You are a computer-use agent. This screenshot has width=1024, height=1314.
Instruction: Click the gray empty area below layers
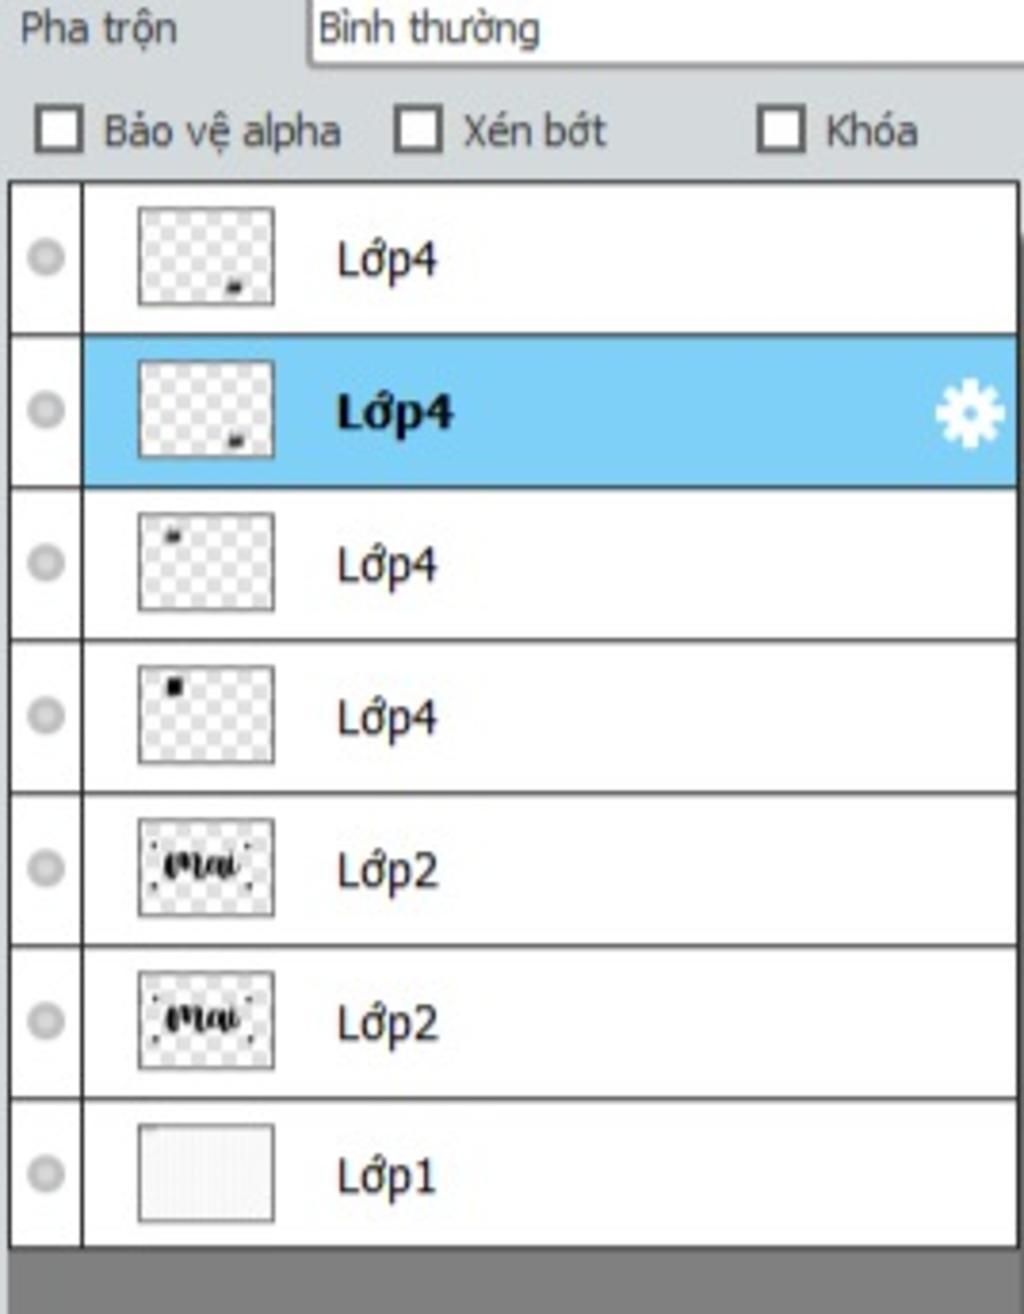click(x=512, y=1282)
